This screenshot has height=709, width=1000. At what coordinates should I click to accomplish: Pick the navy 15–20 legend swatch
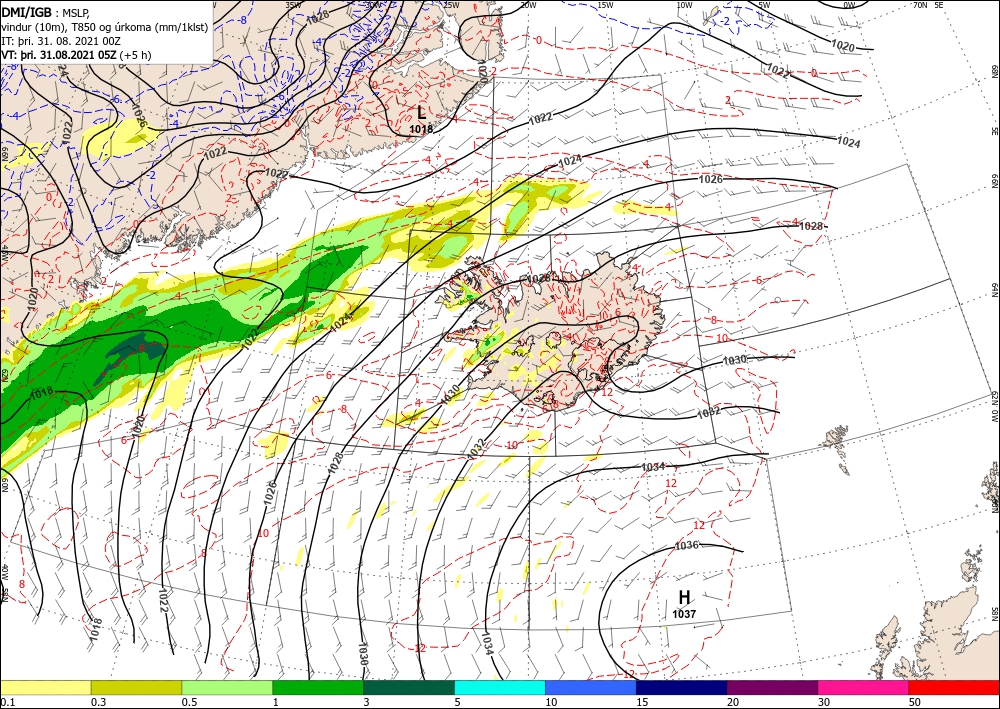point(681,687)
